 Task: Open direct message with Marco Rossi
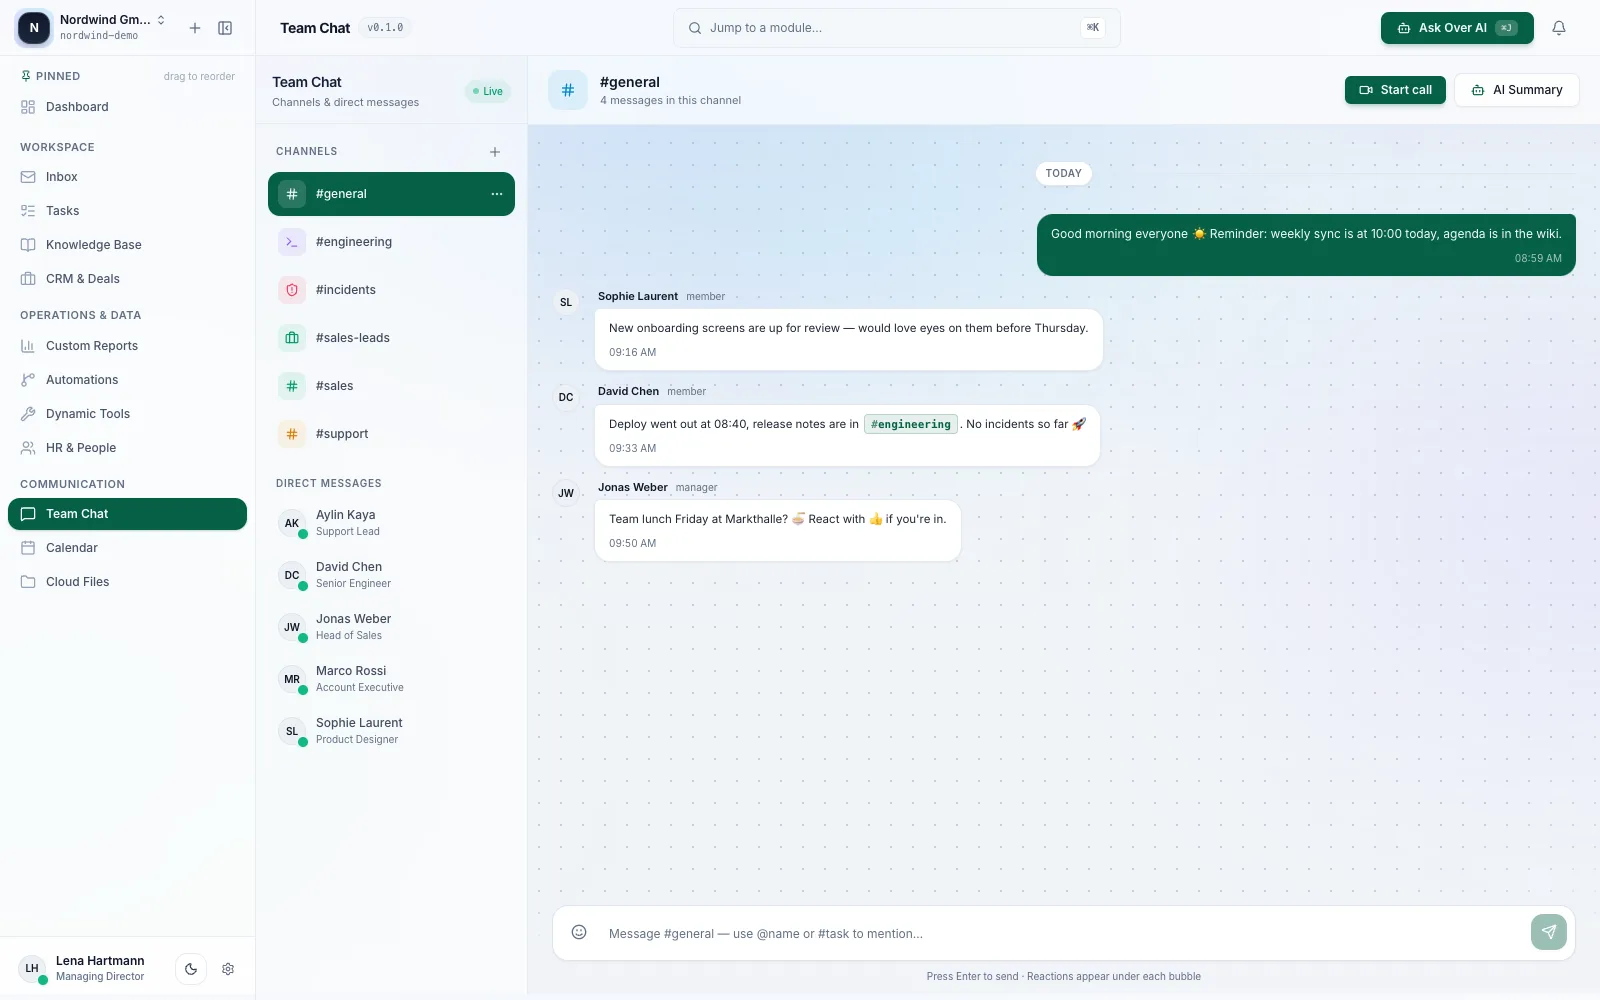(x=391, y=679)
